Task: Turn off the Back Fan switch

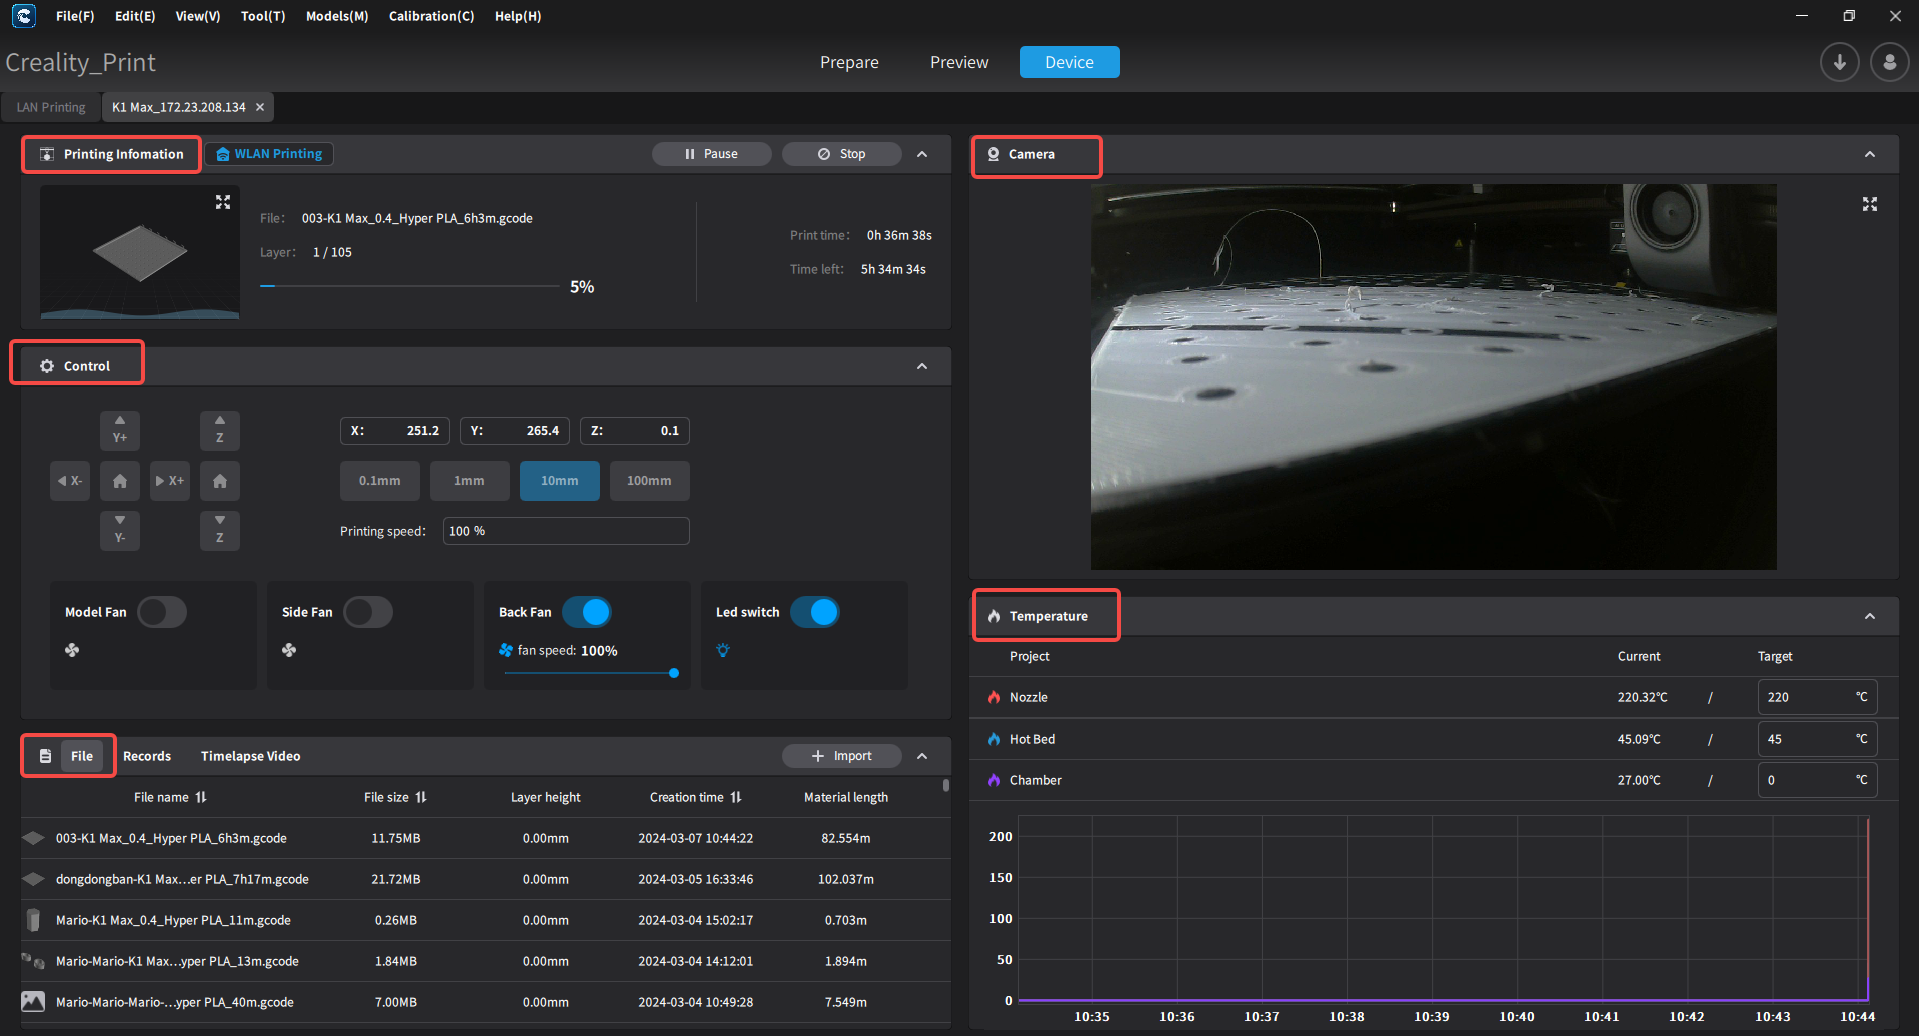Action: coord(587,612)
